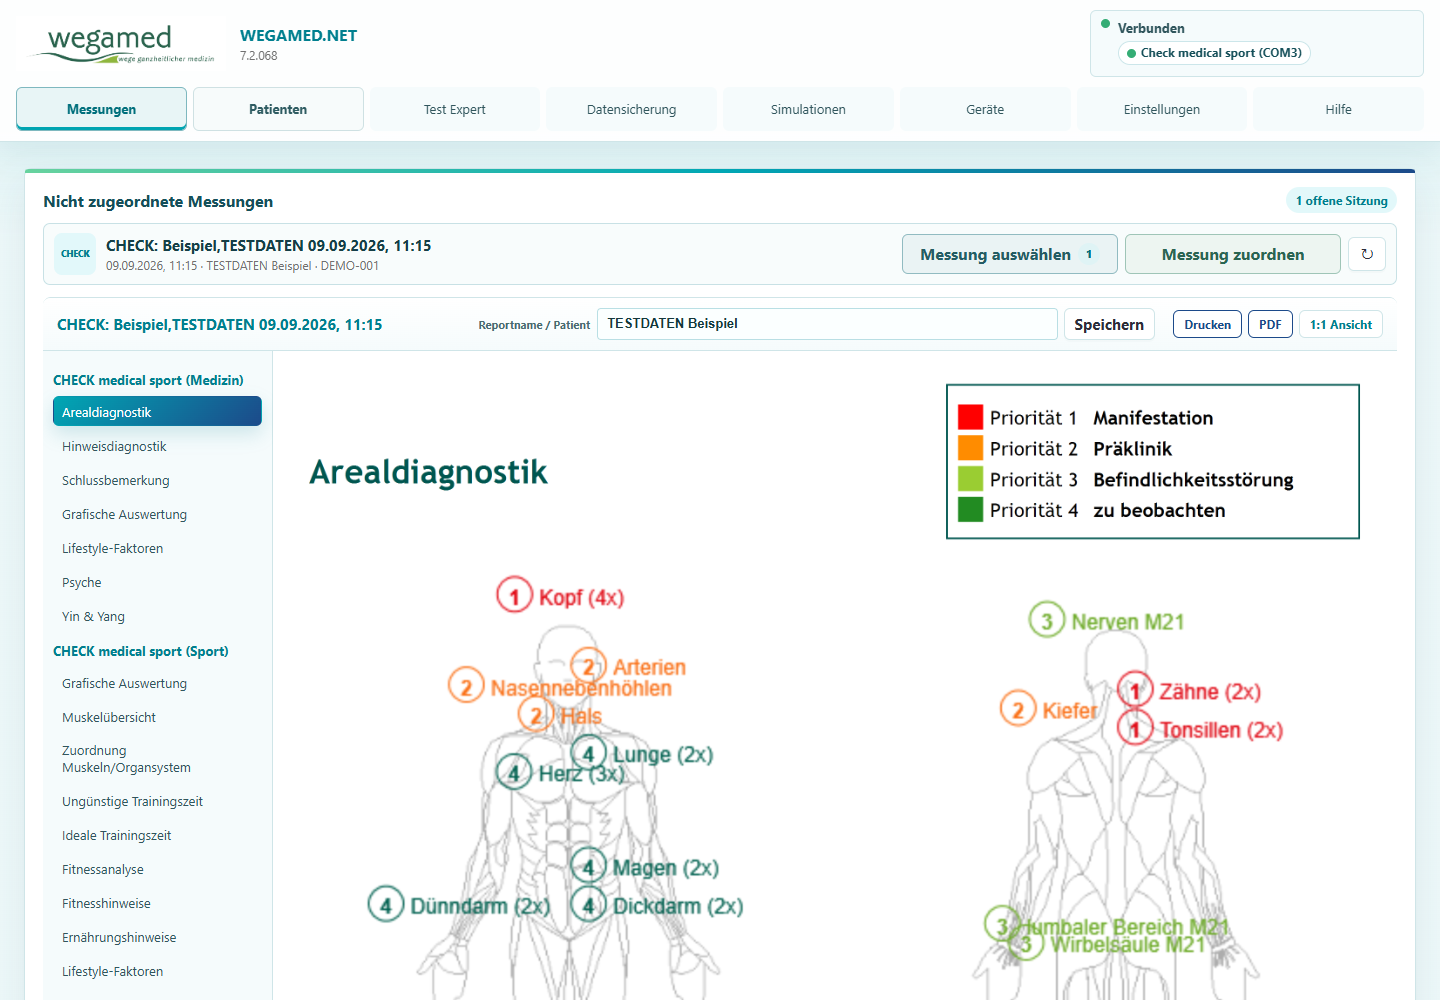Open Ernährungshinweise in the sidebar

(x=157, y=937)
